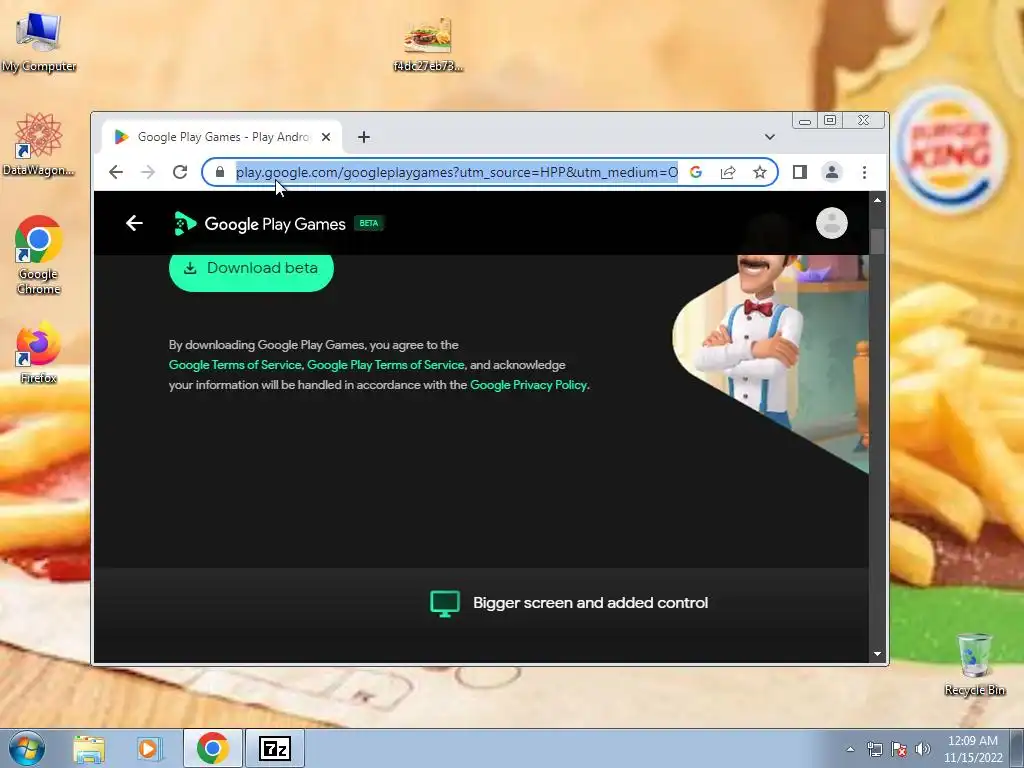Open Google Play Terms of Service link
The image size is (1024, 768).
click(x=385, y=365)
